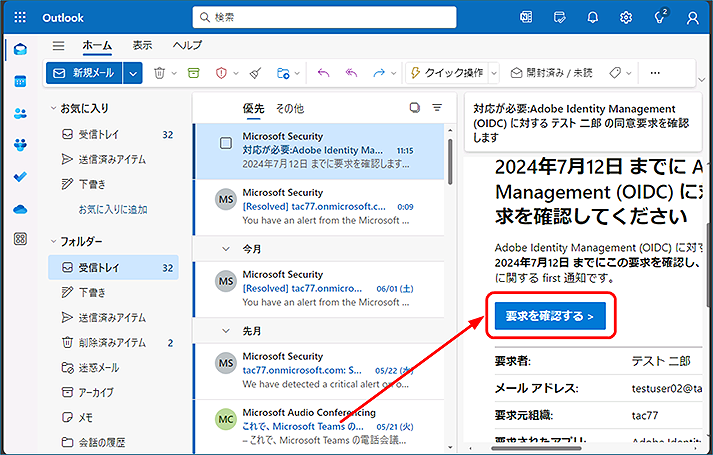Open tips lightbulb icon with badge 2
The width and height of the screenshot is (713, 455).
tap(660, 17)
